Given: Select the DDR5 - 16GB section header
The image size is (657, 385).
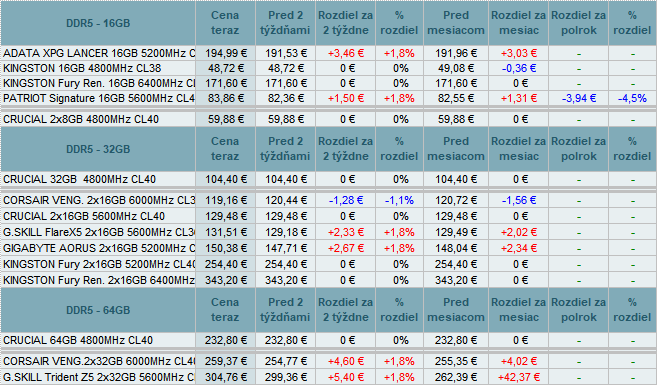Looking at the screenshot, I should [98, 23].
